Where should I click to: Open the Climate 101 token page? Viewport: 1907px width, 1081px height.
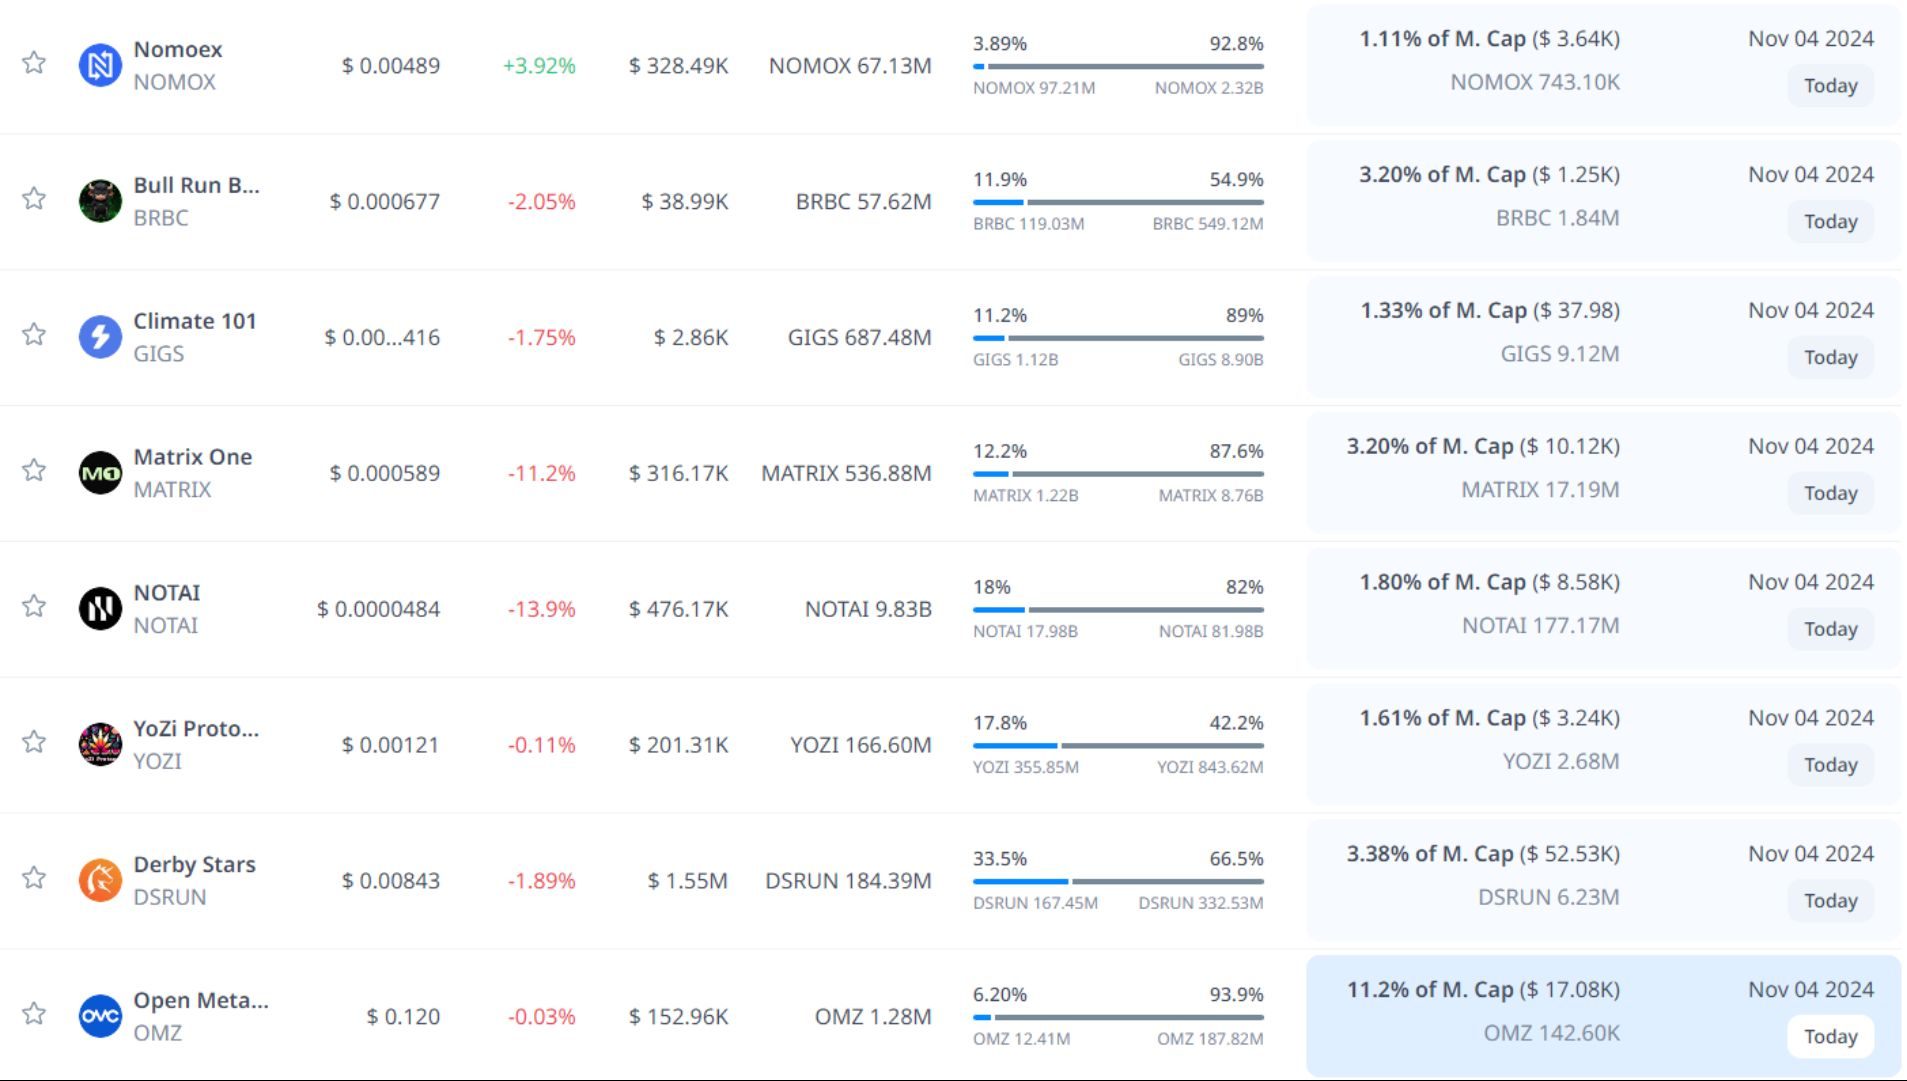pyautogui.click(x=195, y=321)
